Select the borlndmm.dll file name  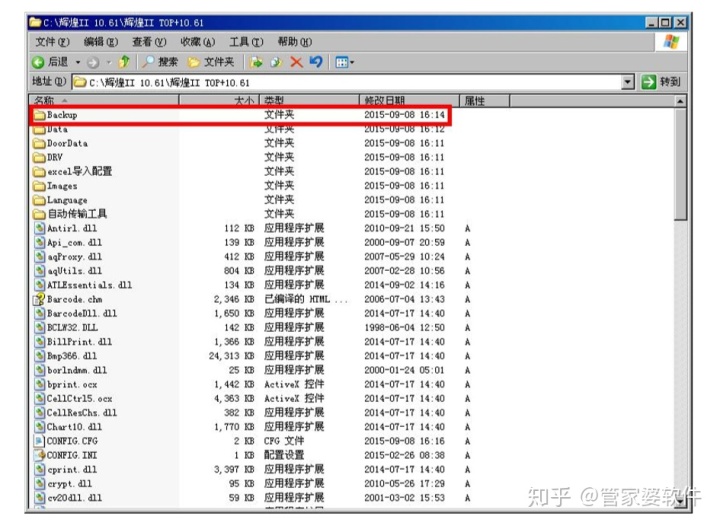(77, 370)
